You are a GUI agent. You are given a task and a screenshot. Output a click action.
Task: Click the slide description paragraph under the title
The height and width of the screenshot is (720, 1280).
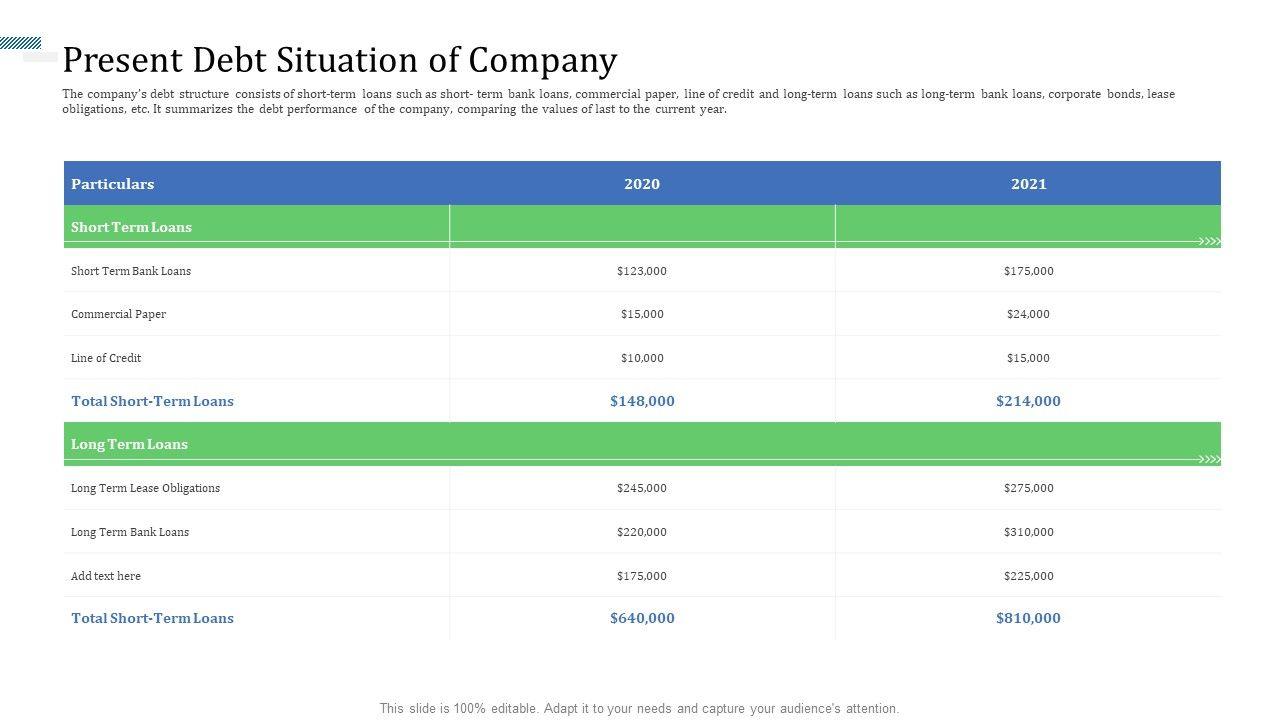[x=618, y=101]
